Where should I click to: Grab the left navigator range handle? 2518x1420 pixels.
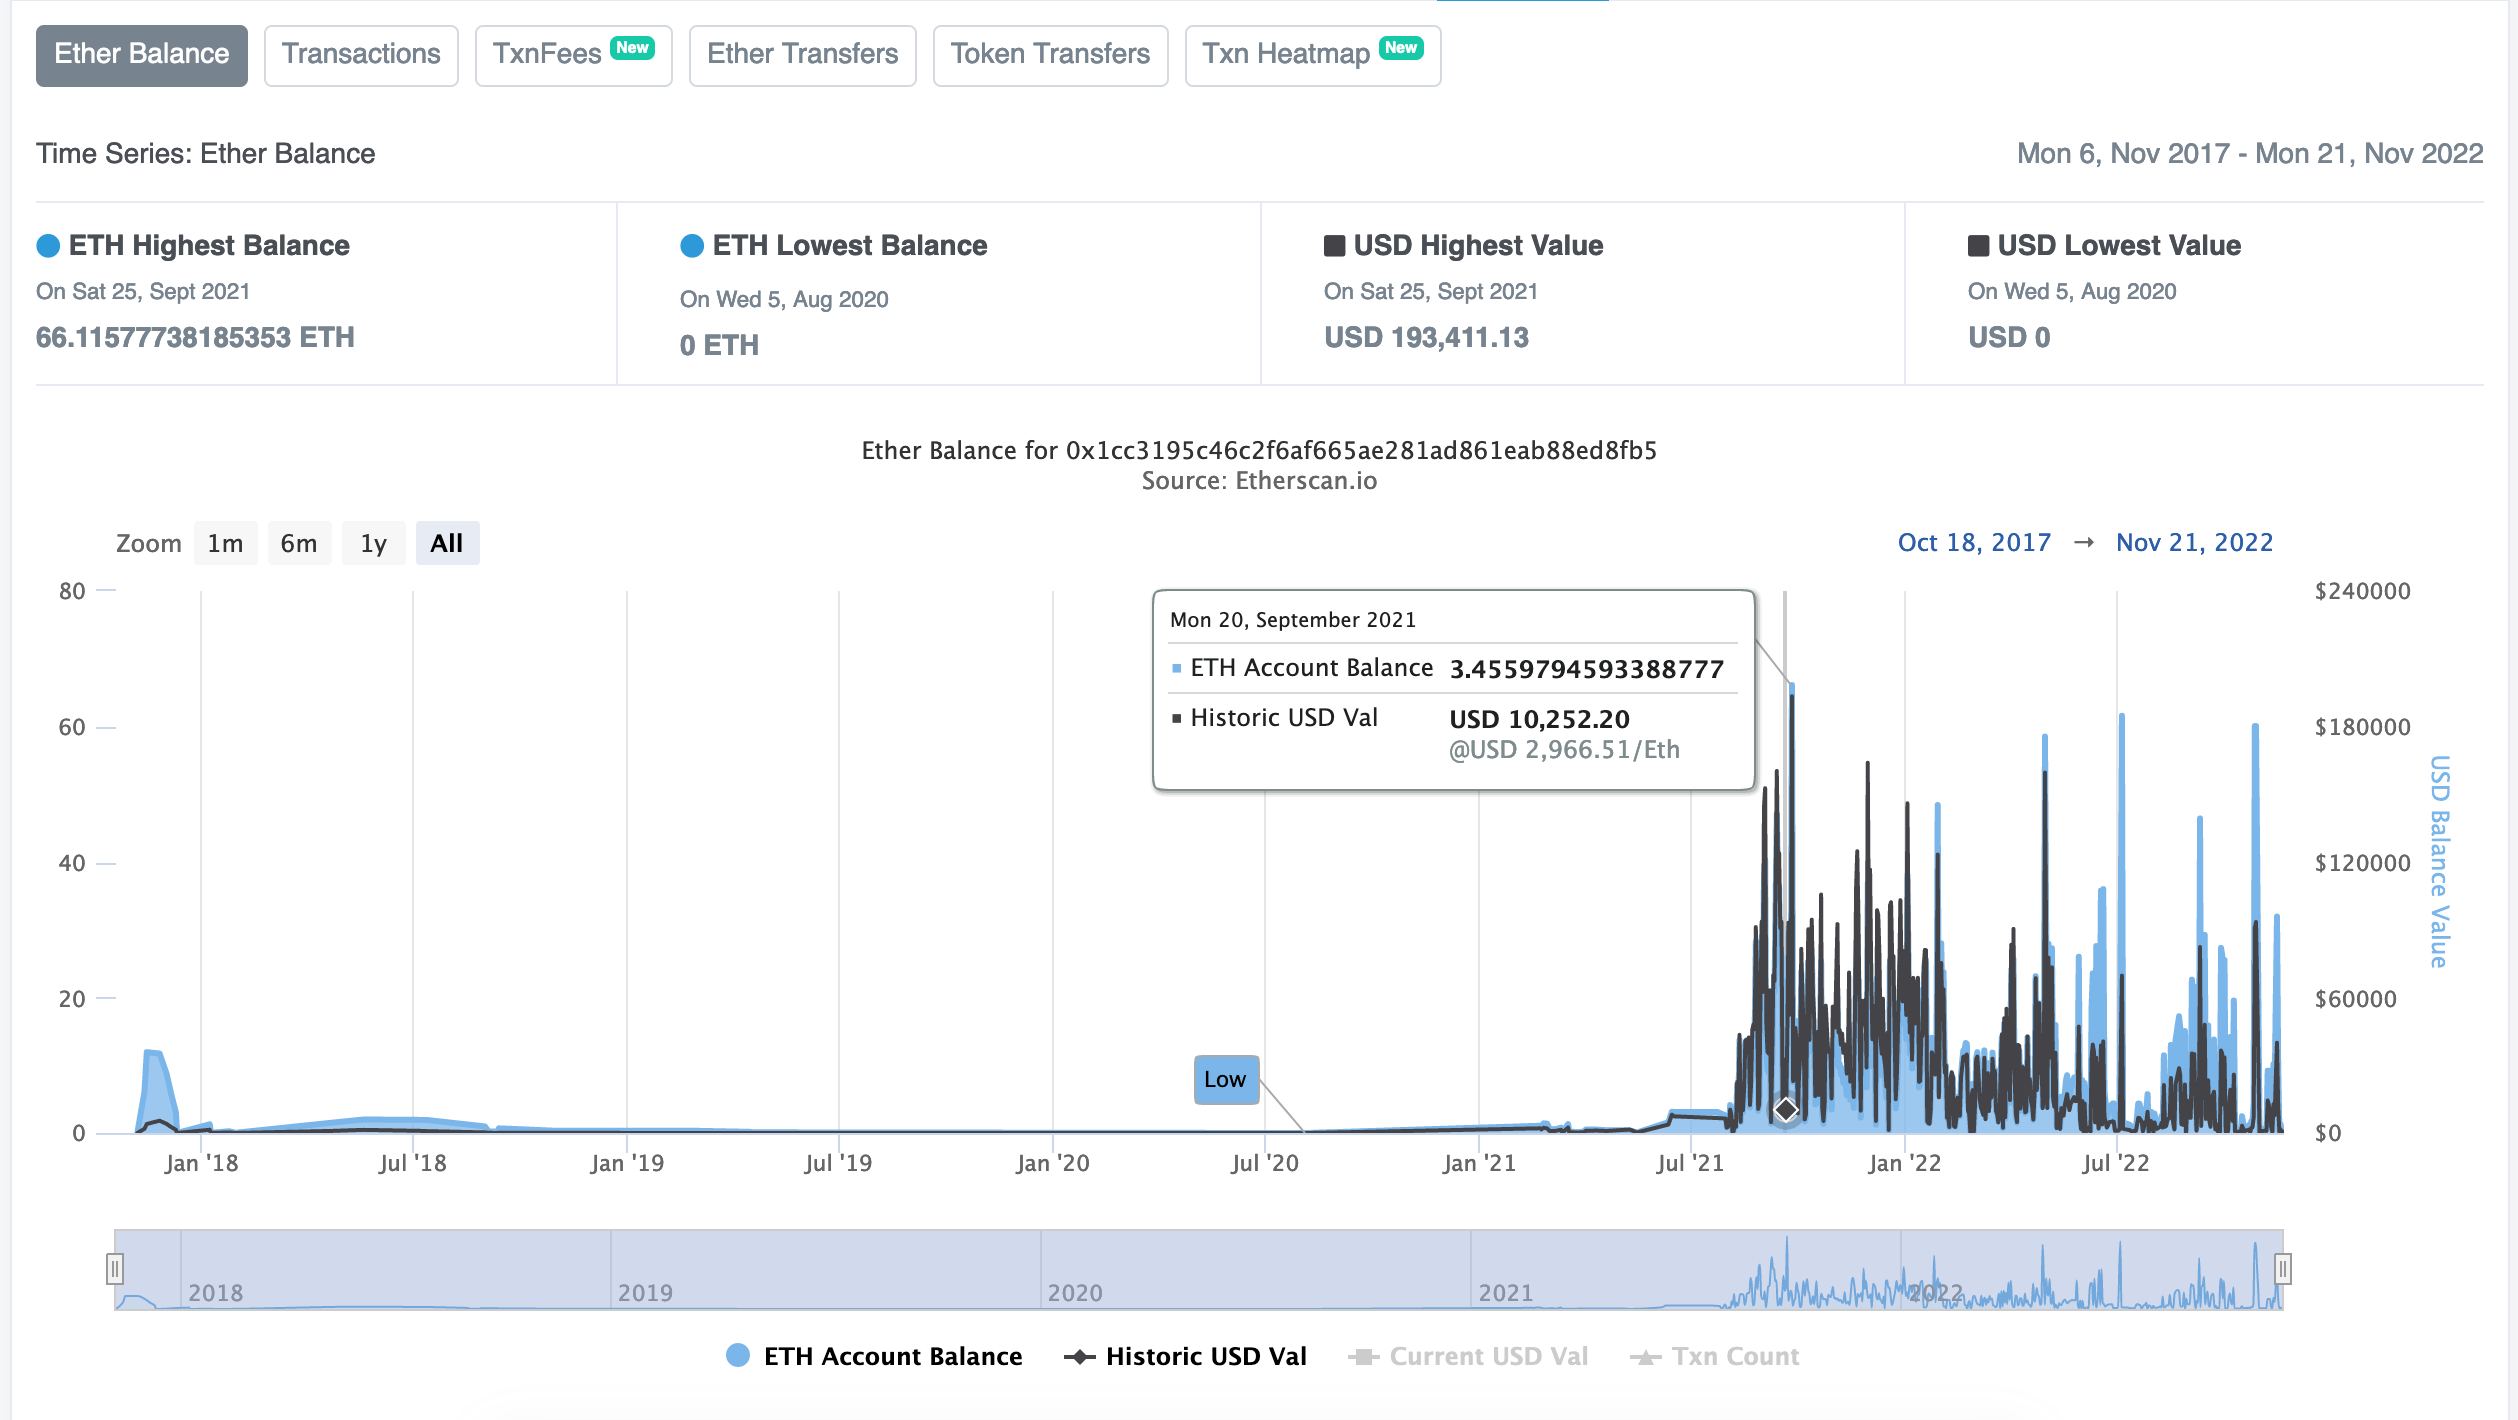115,1269
